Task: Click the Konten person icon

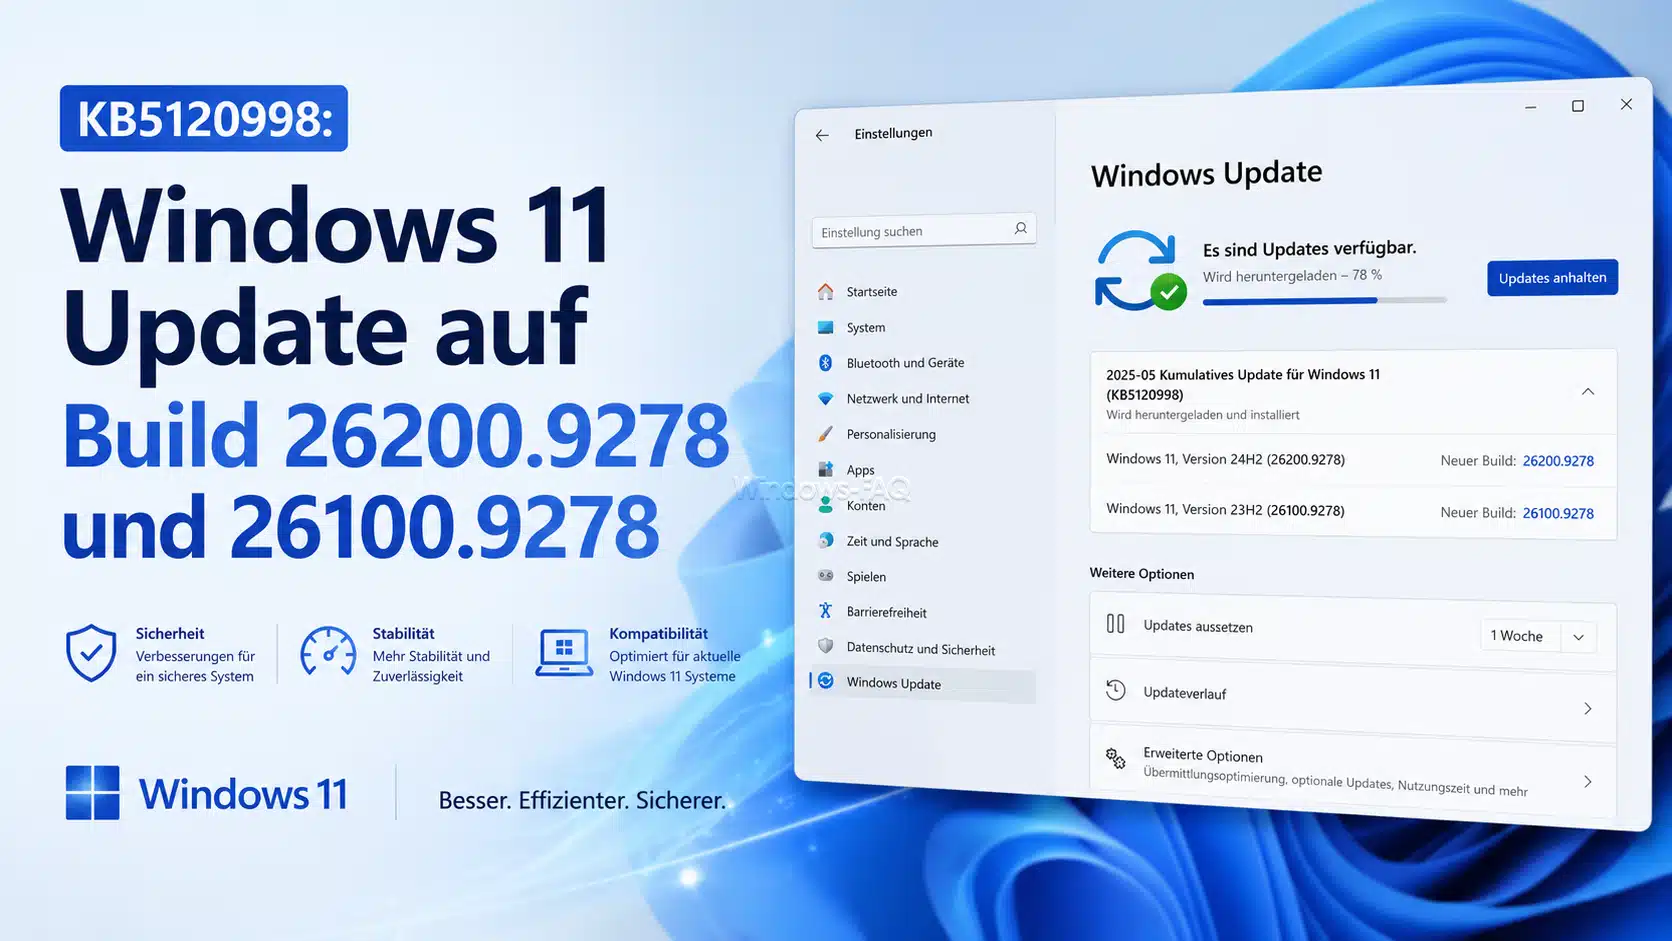Action: tap(825, 505)
